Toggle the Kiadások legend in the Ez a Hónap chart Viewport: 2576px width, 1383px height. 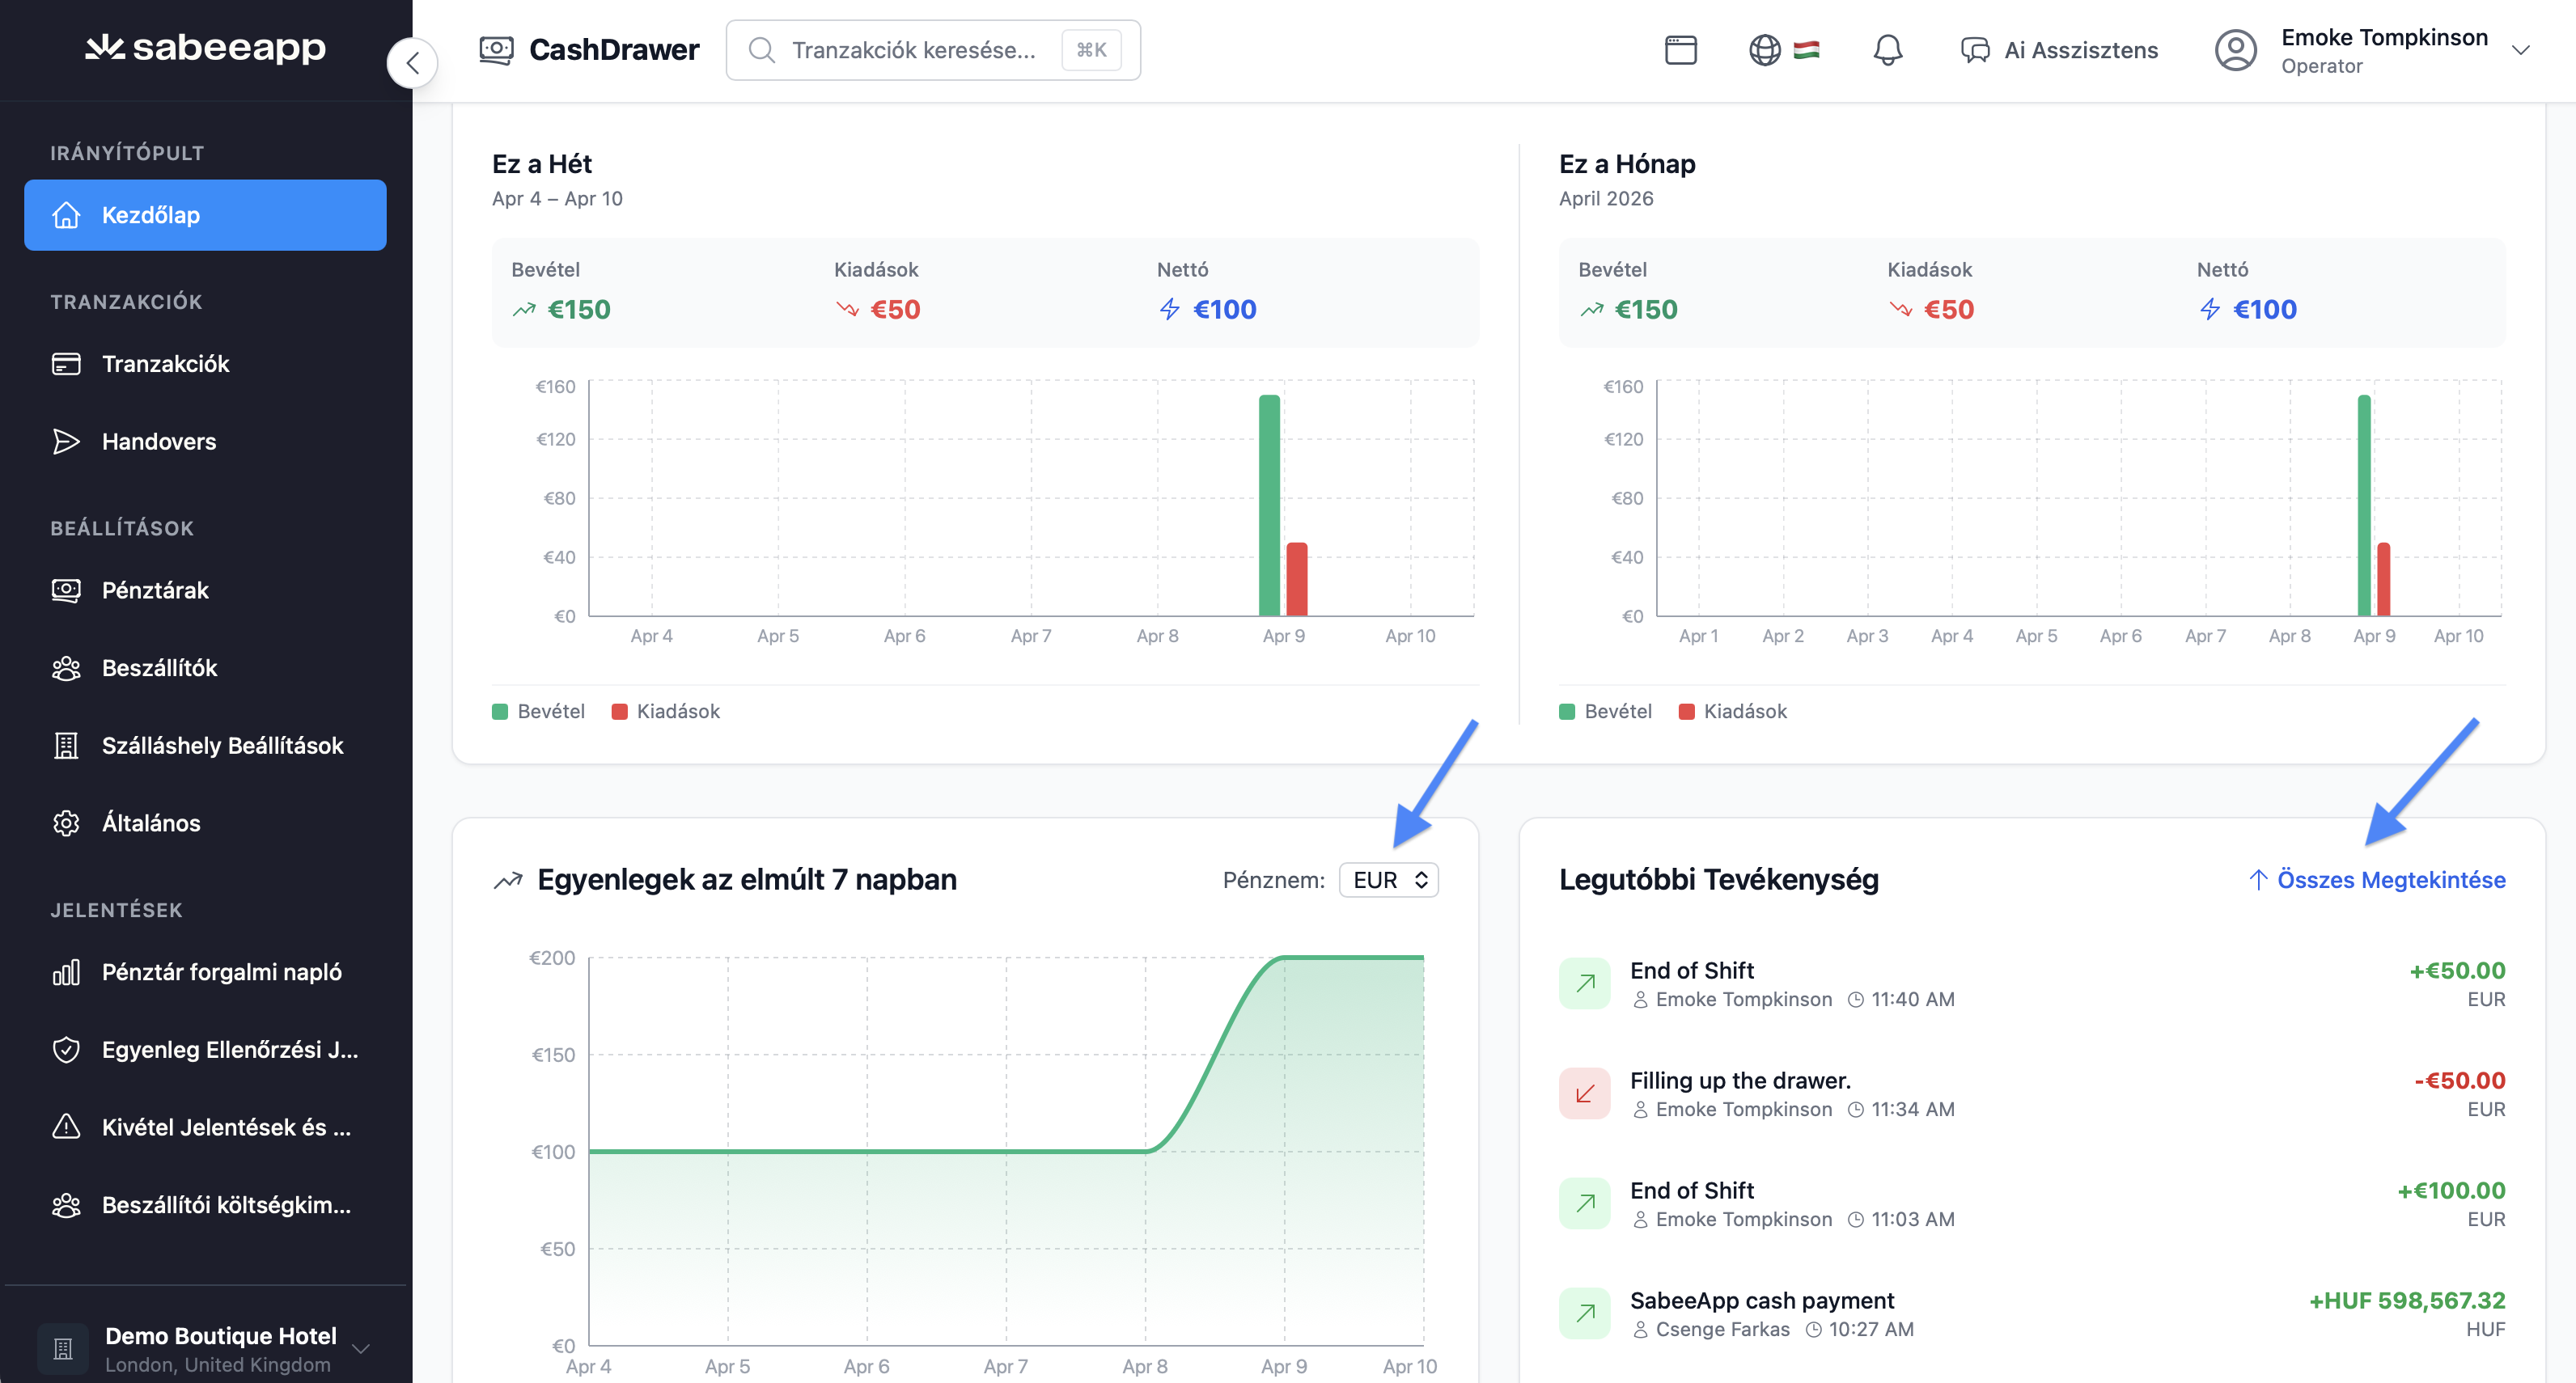[x=1733, y=711]
